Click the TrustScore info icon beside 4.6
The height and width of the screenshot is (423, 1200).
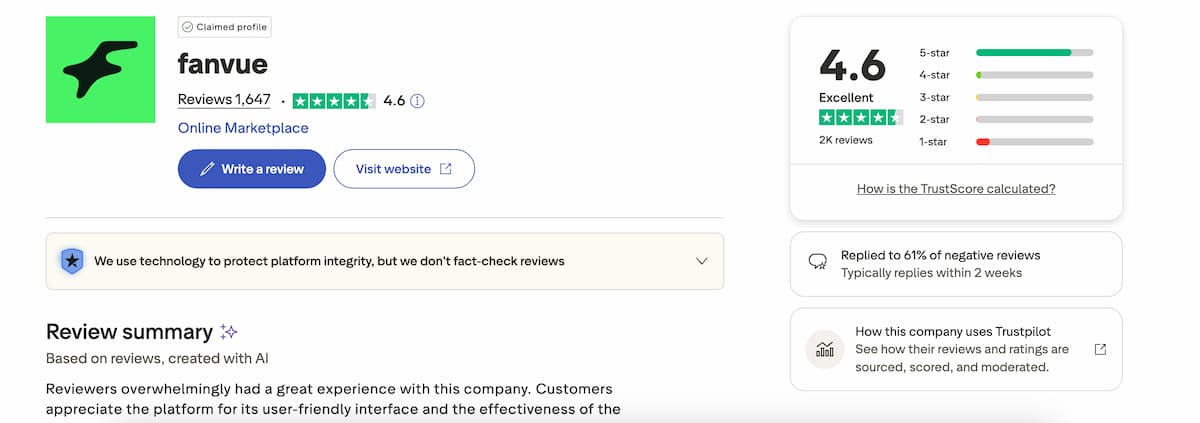coord(418,100)
